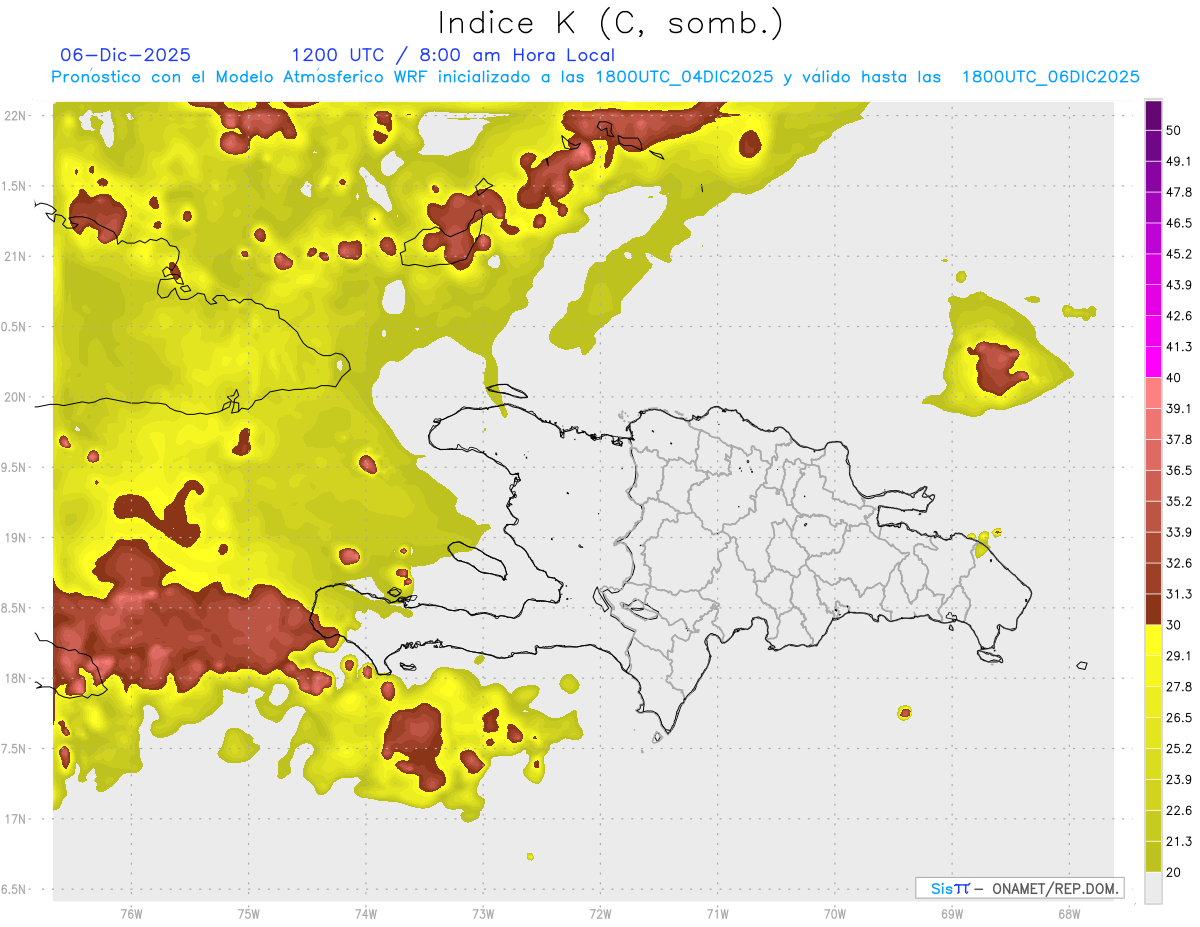Click the '35.2' color scale label

[1179, 501]
